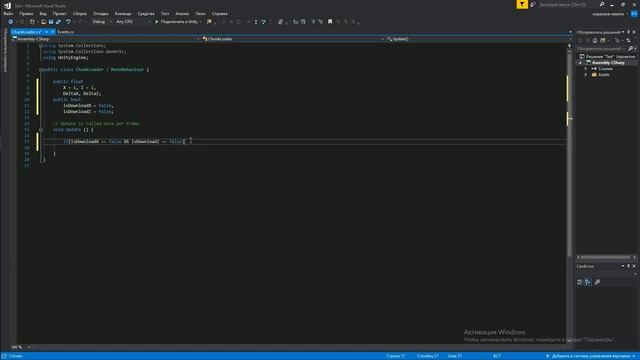The height and width of the screenshot is (360, 640).
Task: Open the Средства menu
Action: 146,13
